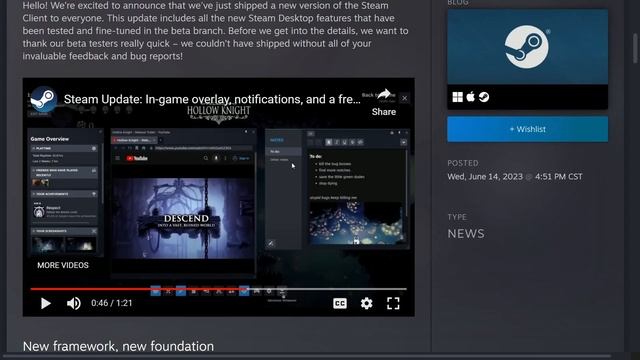This screenshot has width=640, height=360.
Task: Toggle closed captions with the CC button
Action: click(x=340, y=303)
